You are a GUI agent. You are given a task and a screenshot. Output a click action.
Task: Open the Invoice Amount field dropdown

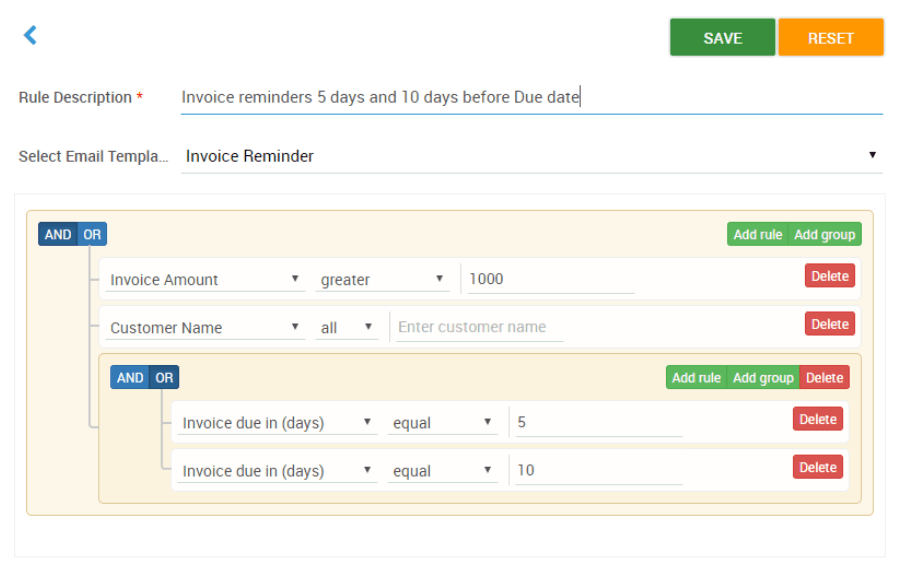tap(205, 280)
